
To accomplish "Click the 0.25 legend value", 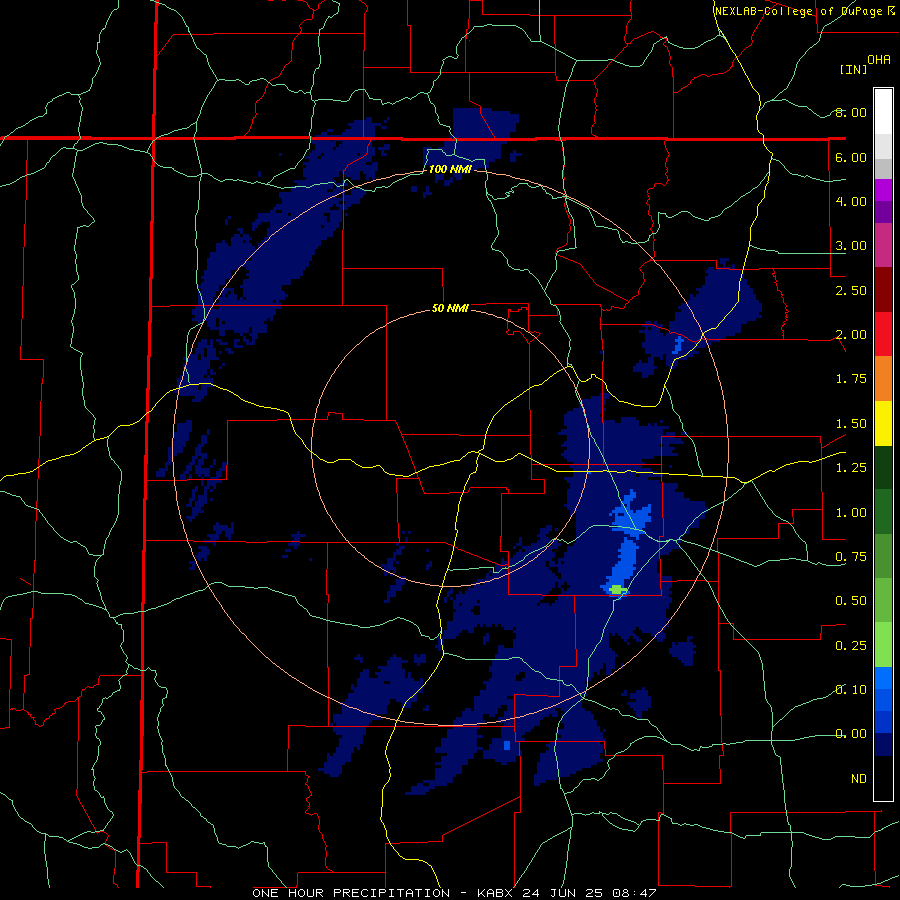I will (851, 646).
